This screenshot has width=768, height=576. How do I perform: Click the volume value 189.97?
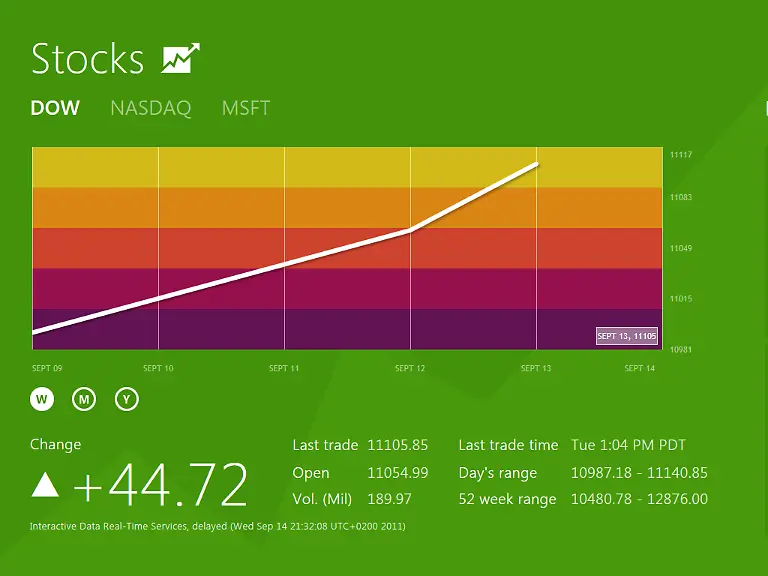pos(389,499)
